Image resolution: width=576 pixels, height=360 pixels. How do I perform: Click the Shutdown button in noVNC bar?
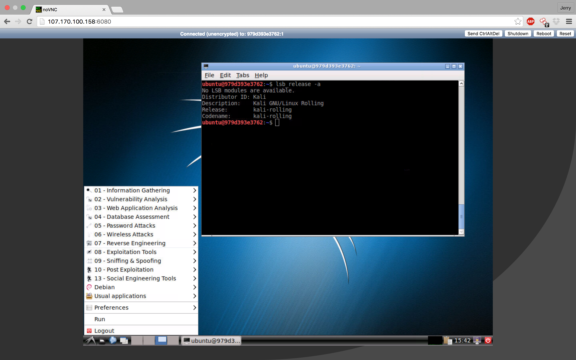pyautogui.click(x=518, y=33)
